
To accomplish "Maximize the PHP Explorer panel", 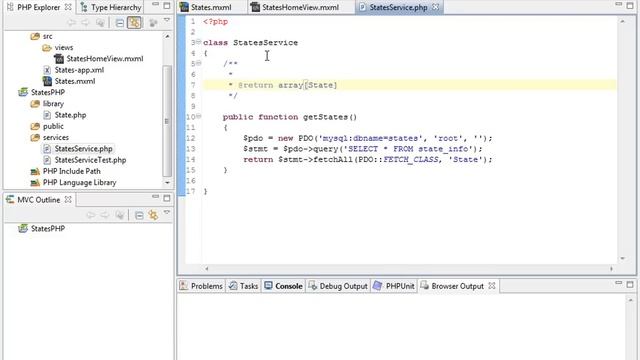I will (167, 6).
